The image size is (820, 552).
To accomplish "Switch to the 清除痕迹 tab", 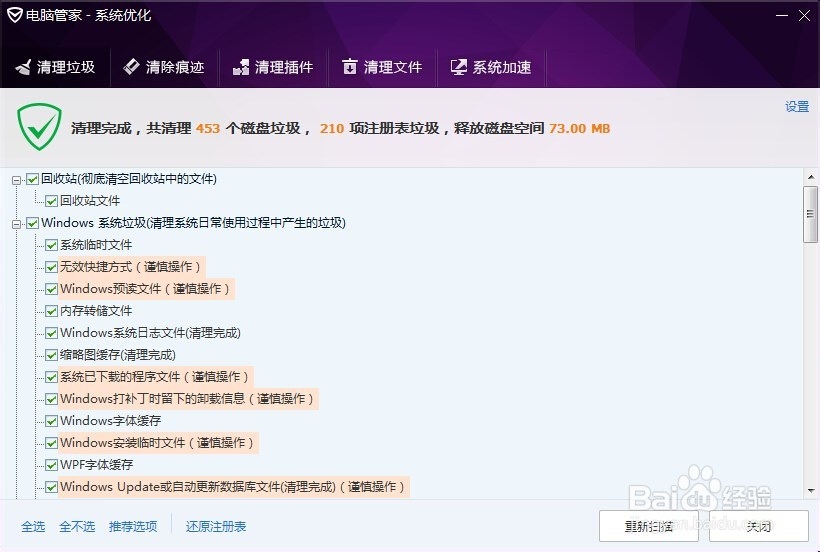I will 164,67.
